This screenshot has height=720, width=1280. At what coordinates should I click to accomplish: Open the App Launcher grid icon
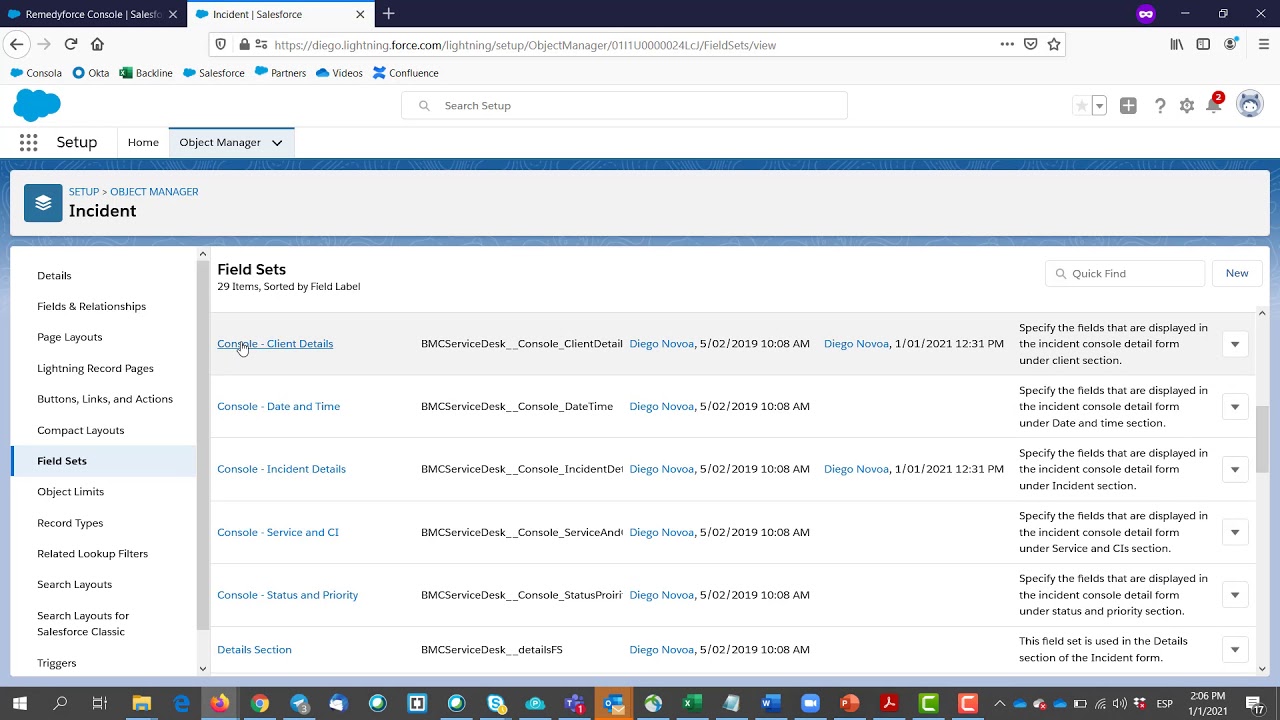point(28,142)
